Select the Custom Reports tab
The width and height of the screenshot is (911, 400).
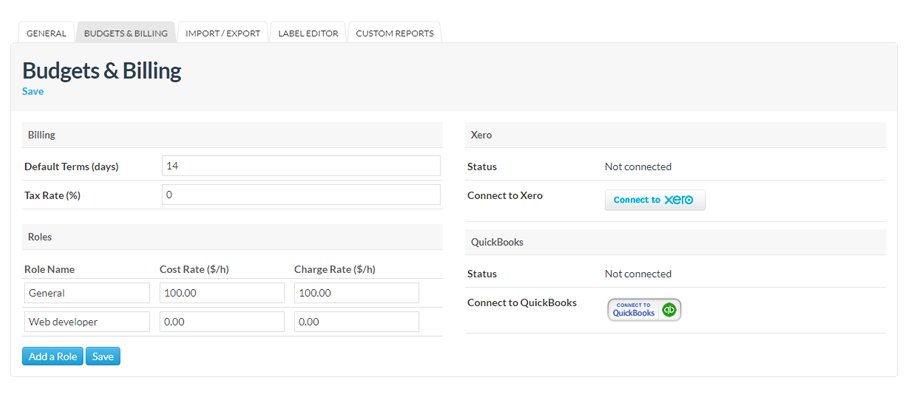(394, 33)
